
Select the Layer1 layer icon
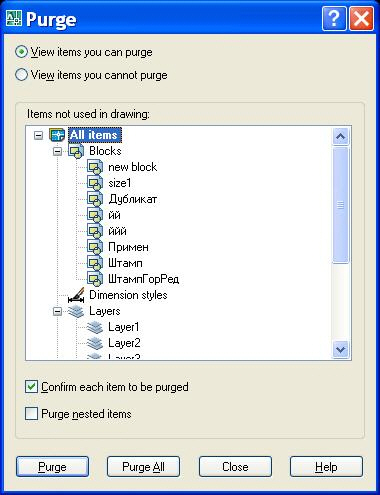95,327
